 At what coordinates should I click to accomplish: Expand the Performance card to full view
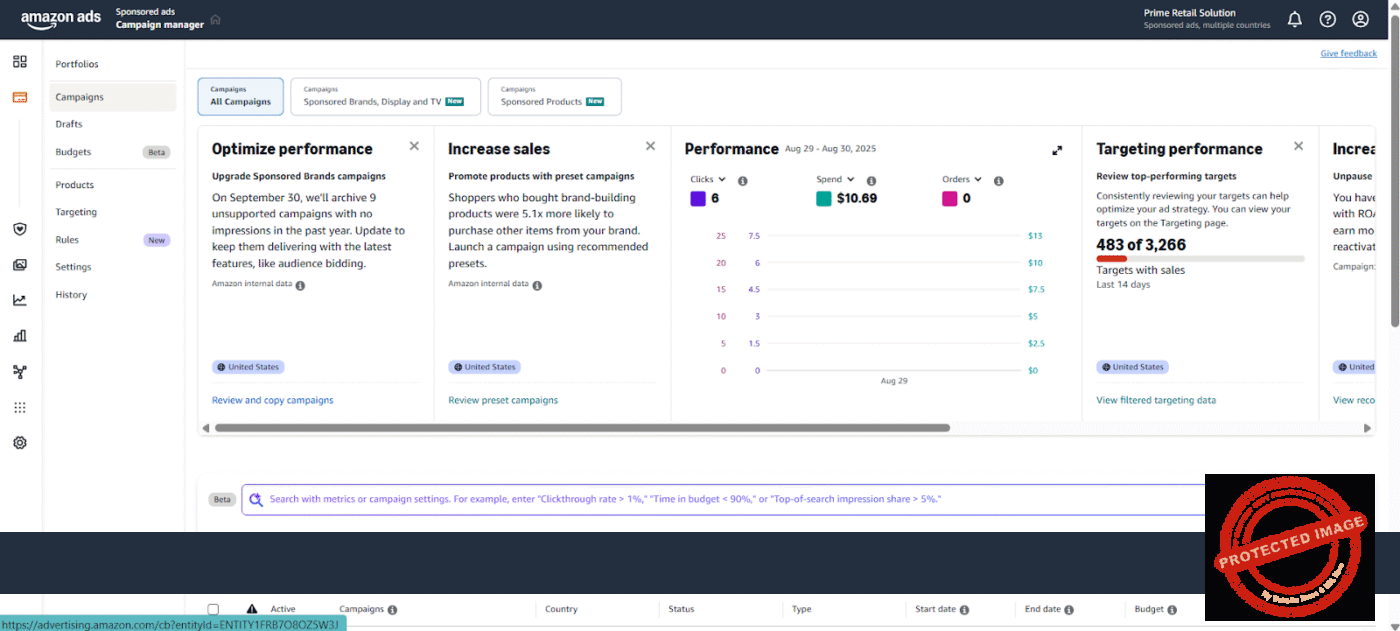[1057, 150]
